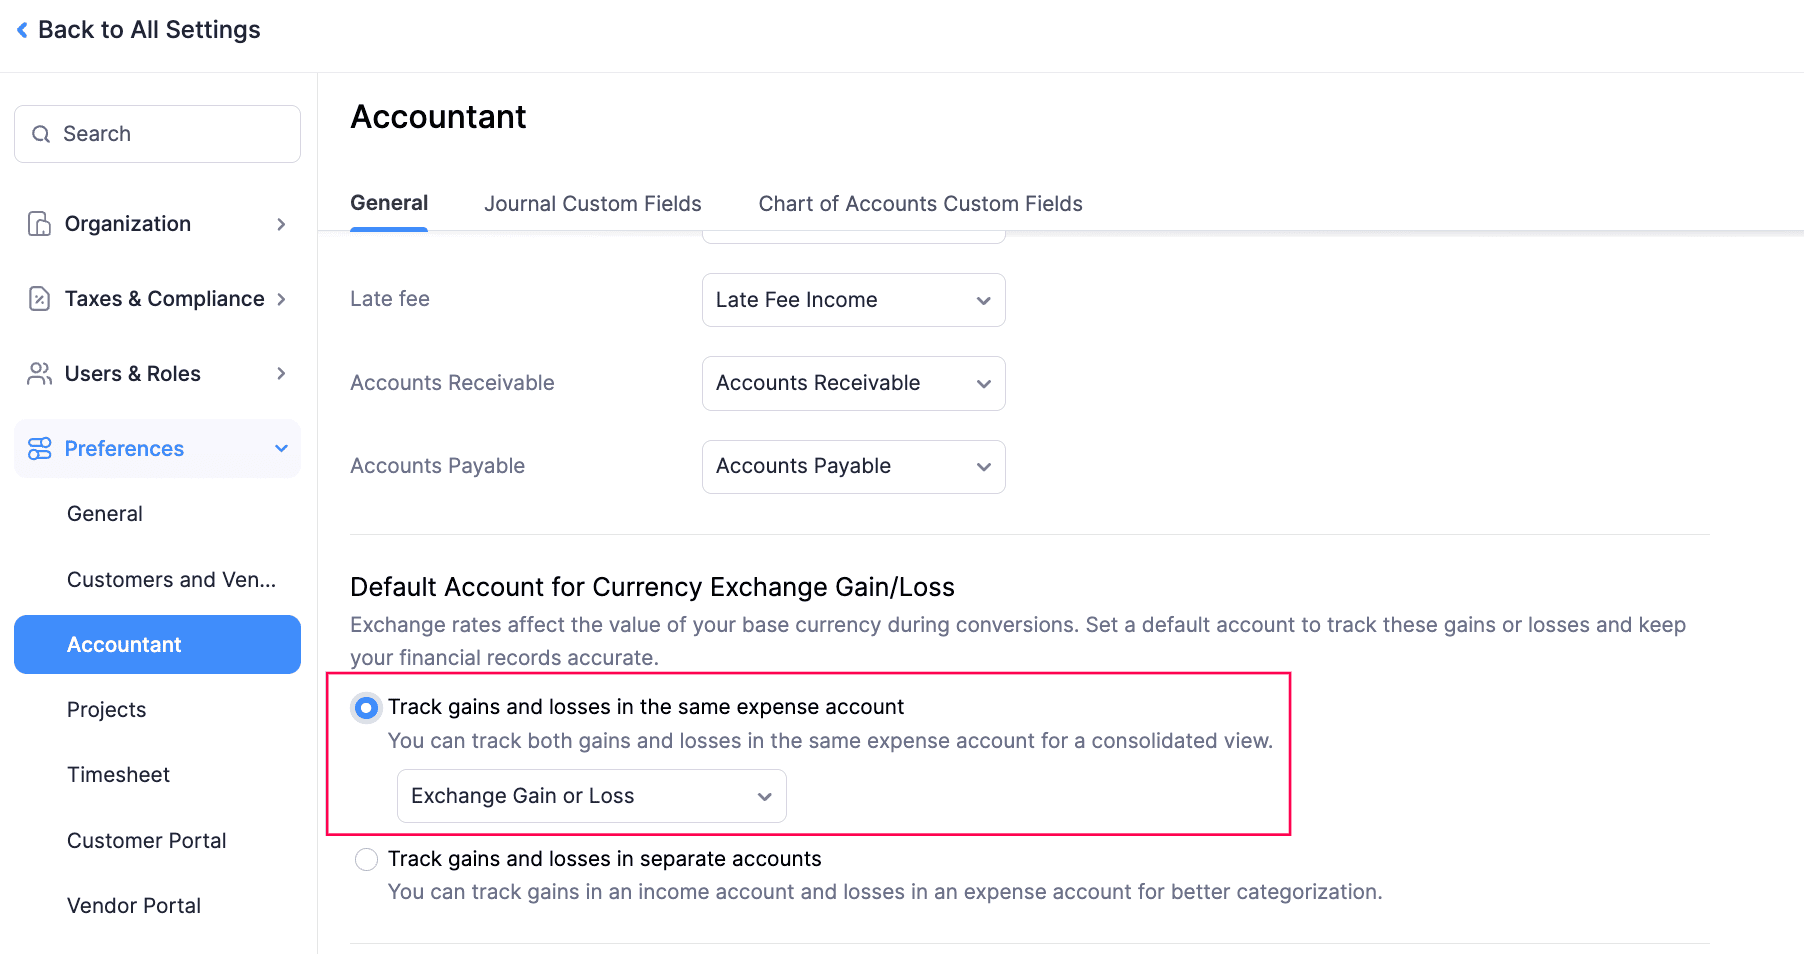Viewport: 1804px width, 954px height.
Task: Choose Track gains and losses in separate accounts
Action: [366, 859]
